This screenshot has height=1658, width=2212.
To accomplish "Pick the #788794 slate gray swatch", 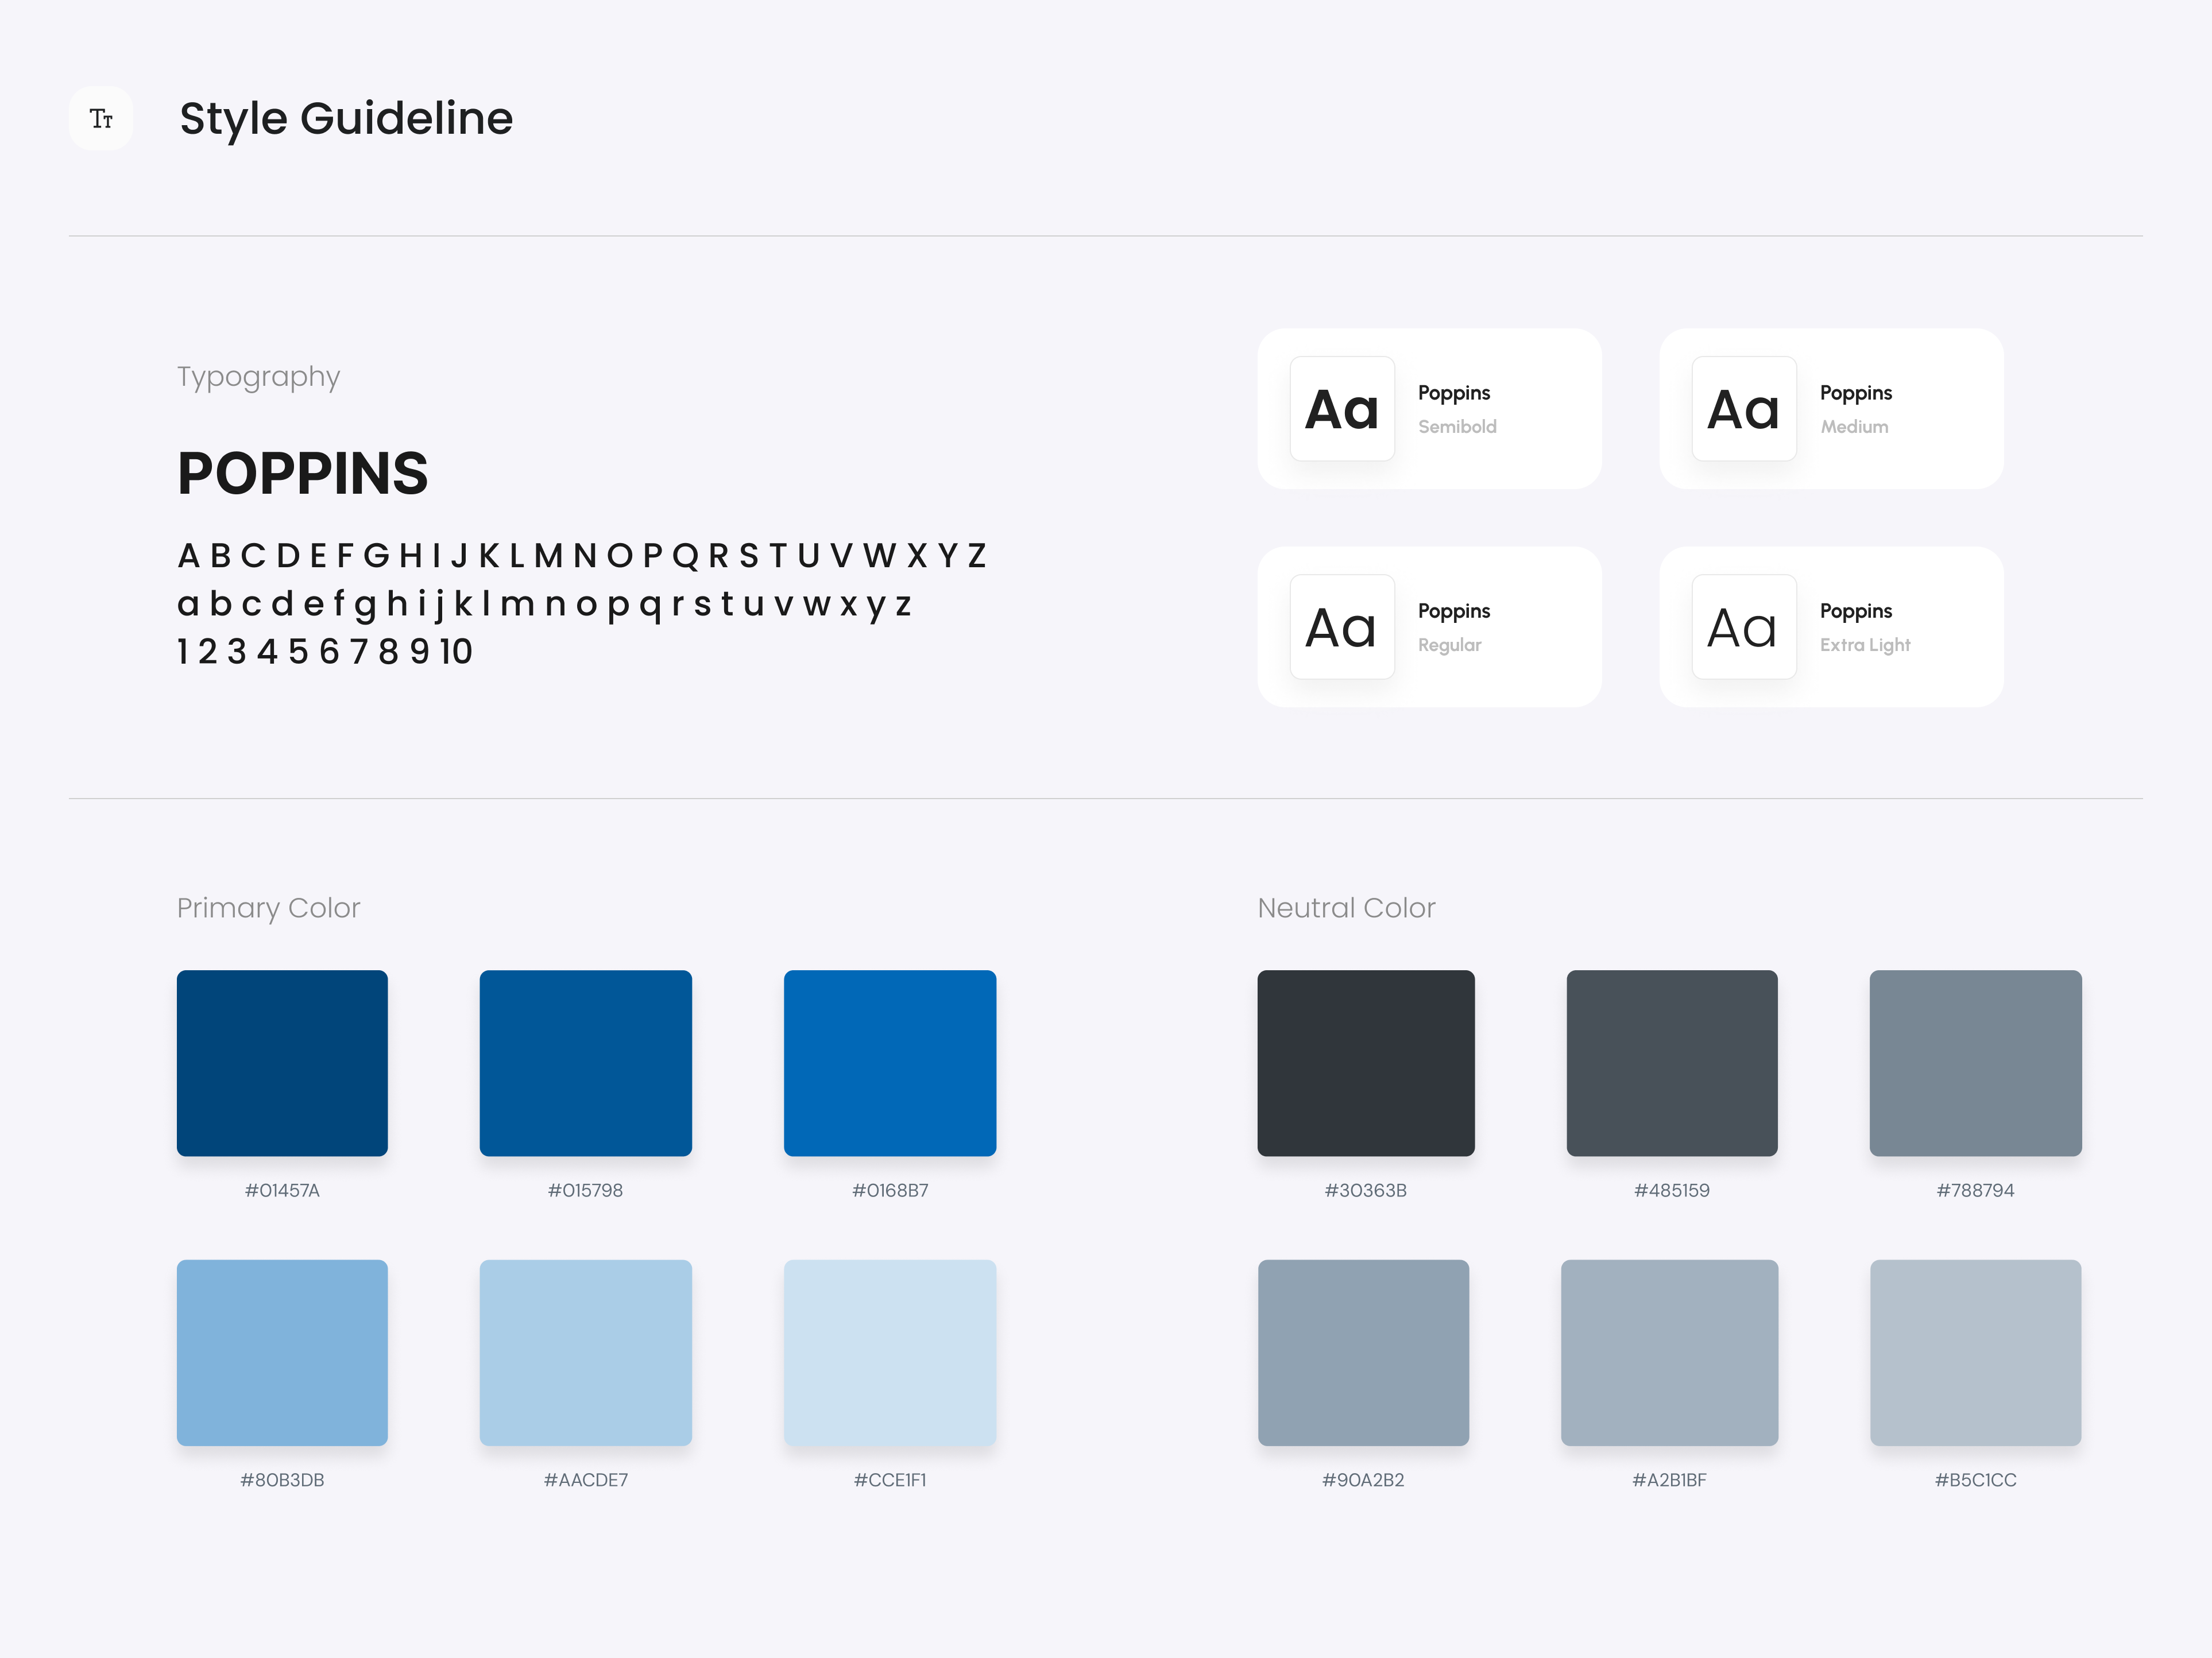I will 1976,1063.
